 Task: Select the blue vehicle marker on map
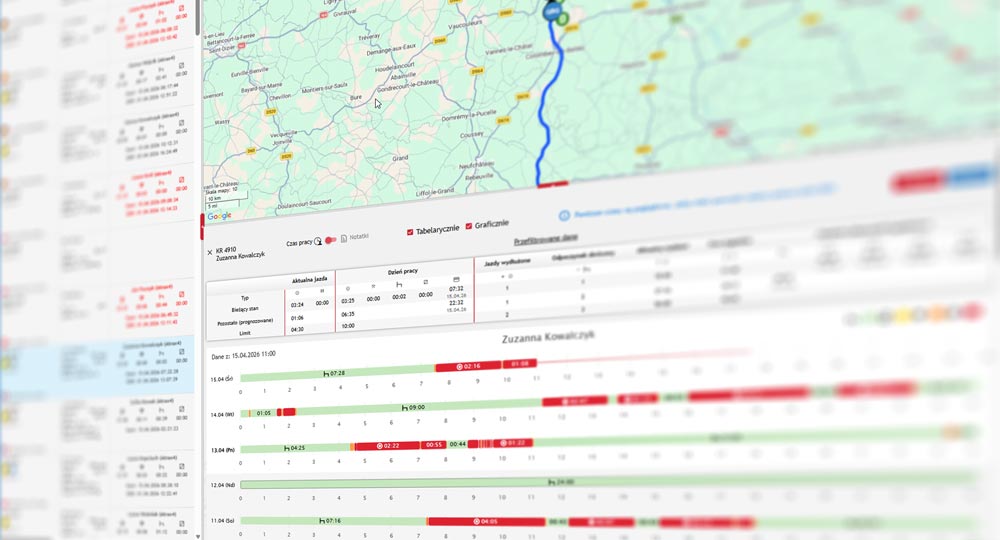tap(552, 11)
